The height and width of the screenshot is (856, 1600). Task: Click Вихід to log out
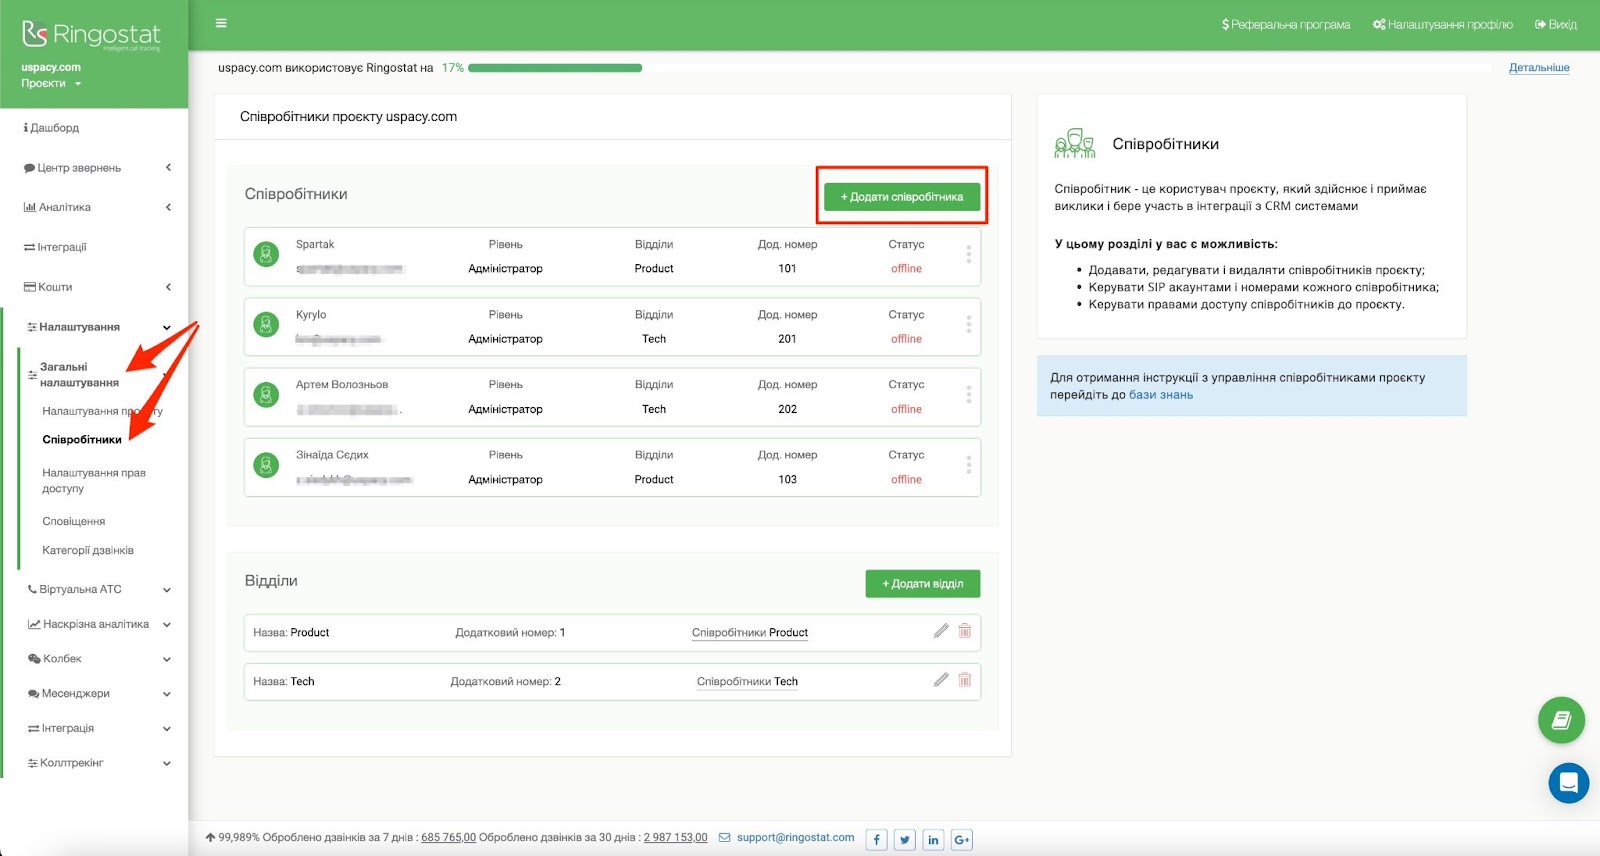1556,25
